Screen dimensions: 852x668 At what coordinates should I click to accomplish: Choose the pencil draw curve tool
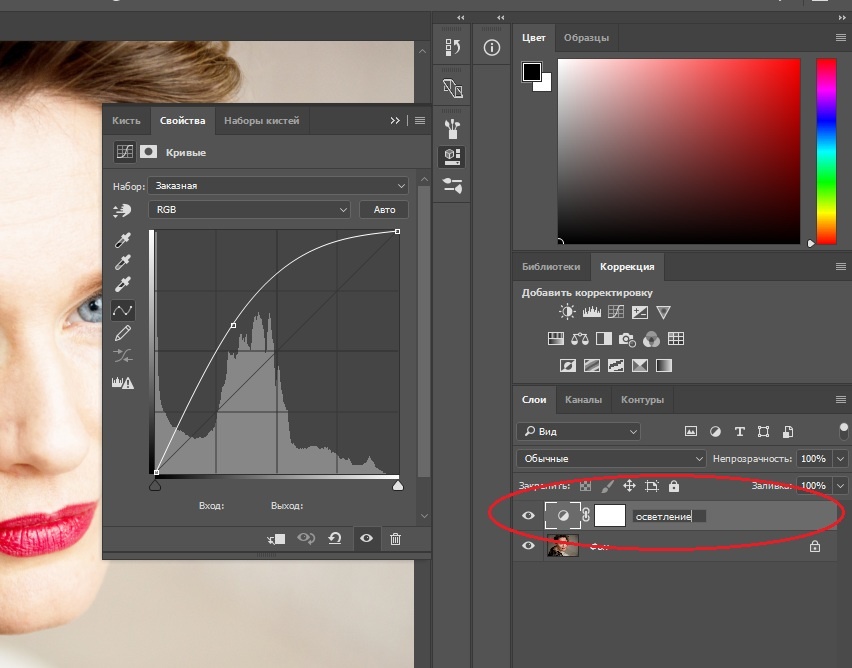coord(123,333)
